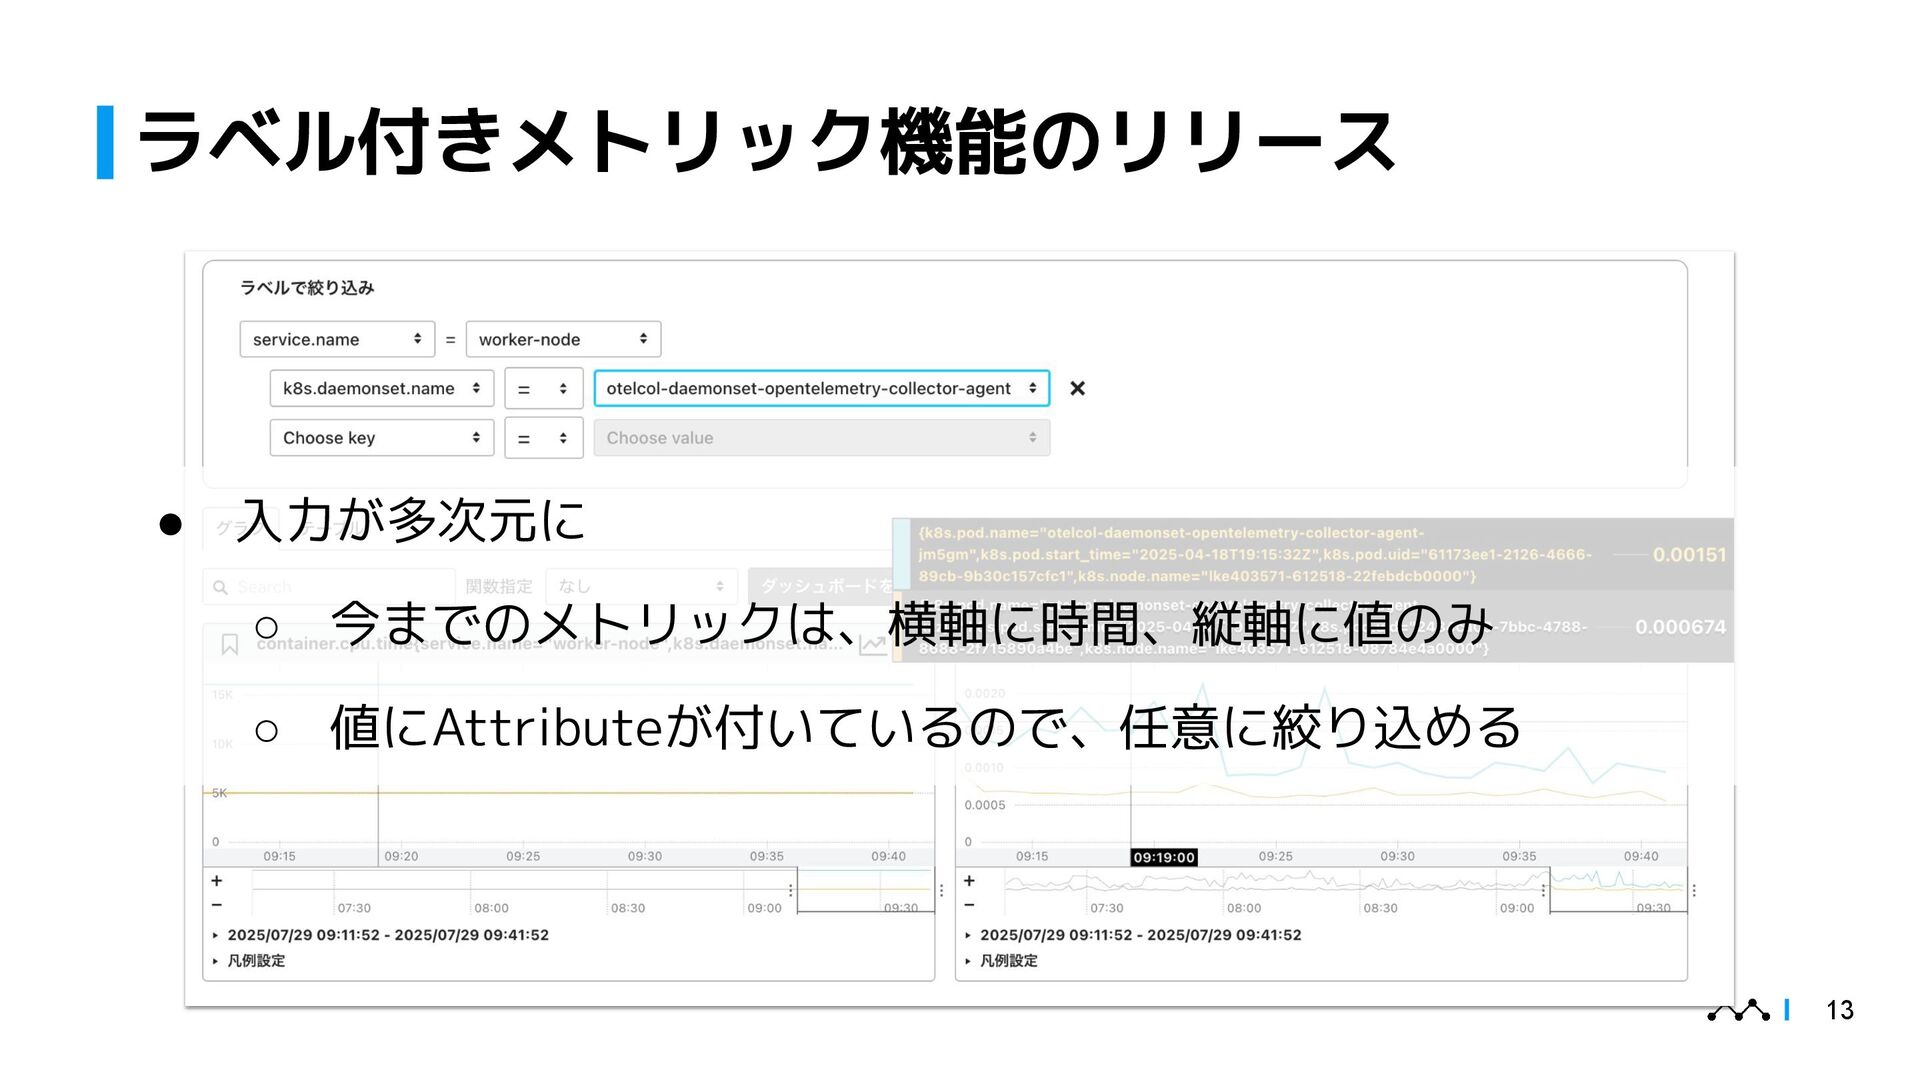Image resolution: width=1920 pixels, height=1080 pixels.
Task: Click the zoom-in plus on right graph
Action: (x=969, y=881)
